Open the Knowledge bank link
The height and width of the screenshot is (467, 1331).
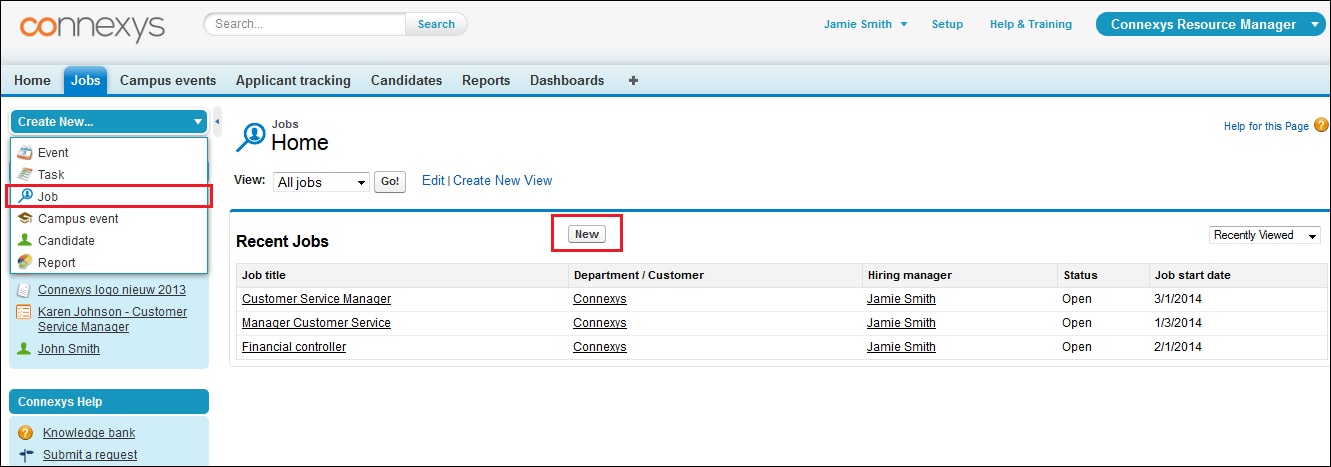point(89,433)
